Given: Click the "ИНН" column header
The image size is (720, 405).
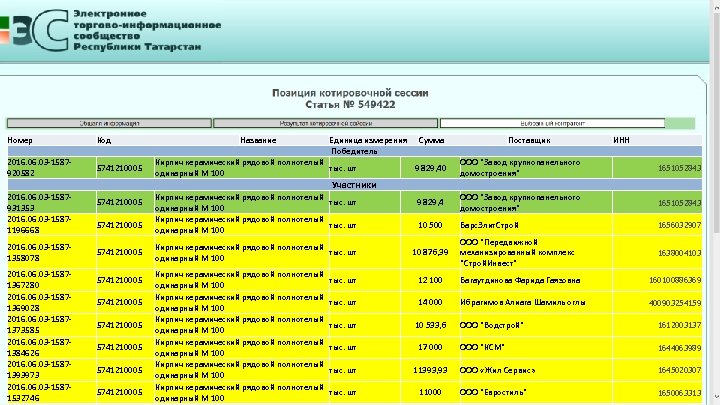Looking at the screenshot, I should coord(621,140).
